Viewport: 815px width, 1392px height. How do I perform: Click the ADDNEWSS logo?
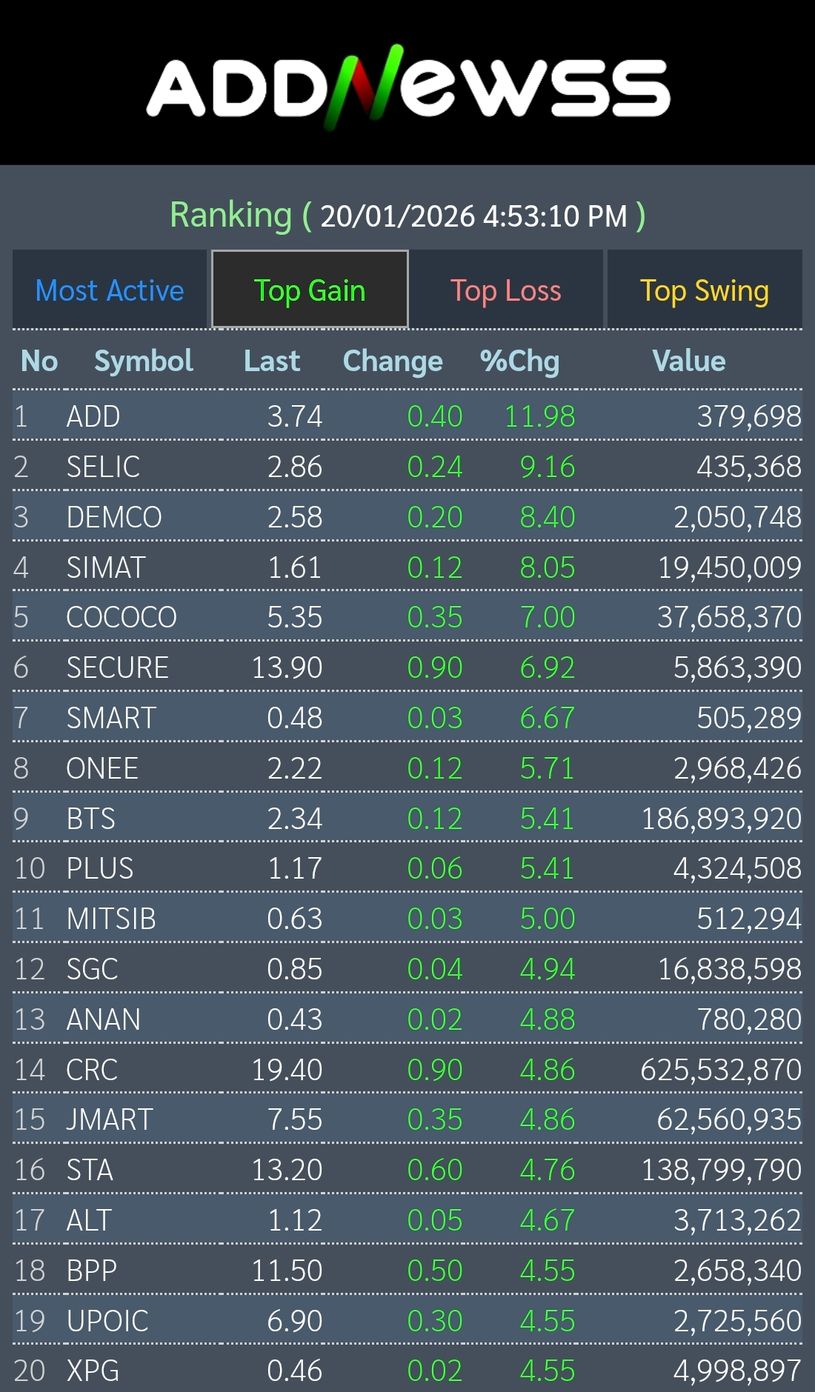pyautogui.click(x=408, y=85)
